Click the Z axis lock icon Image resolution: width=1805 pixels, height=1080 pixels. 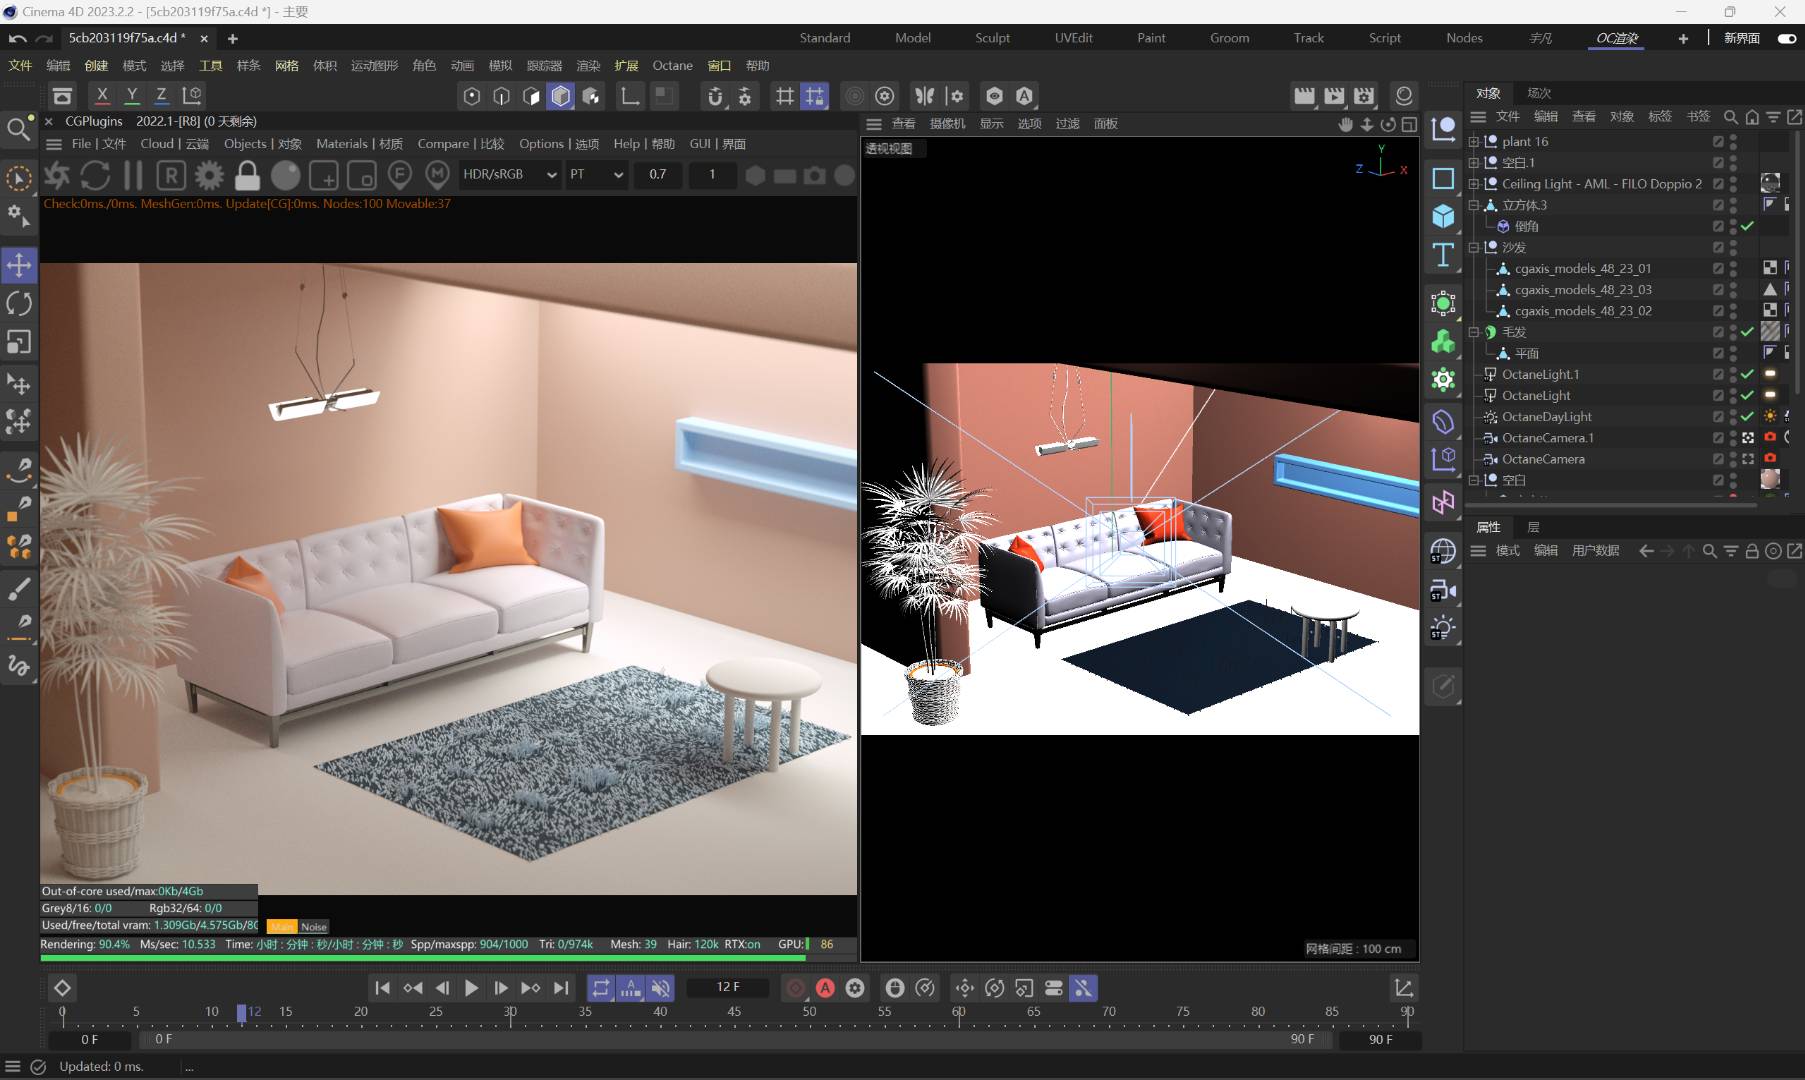[x=161, y=96]
